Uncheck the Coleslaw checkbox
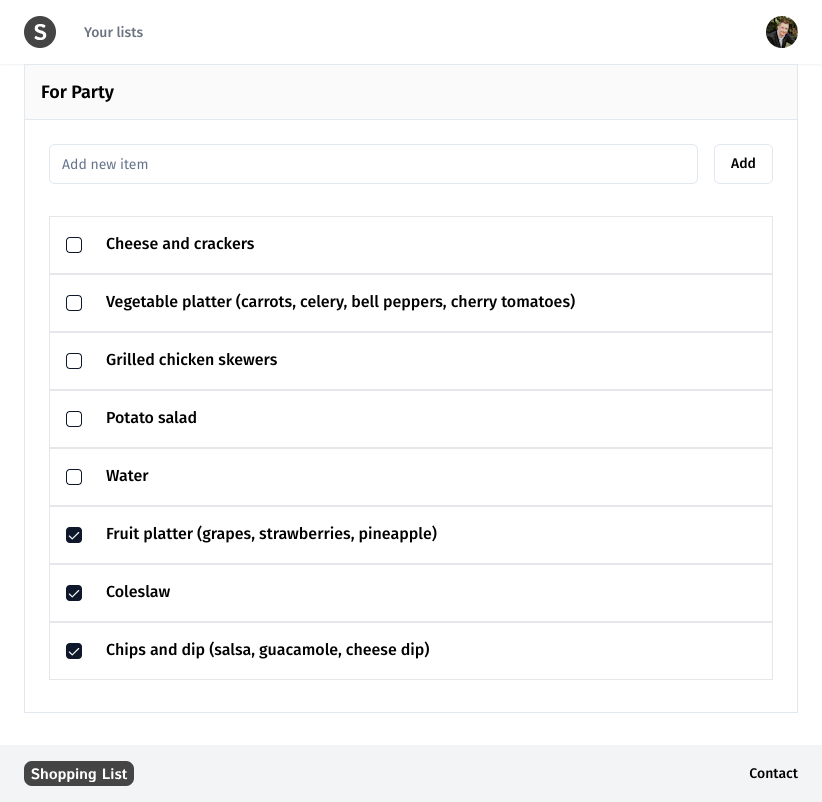This screenshot has width=822, height=802. pos(74,593)
